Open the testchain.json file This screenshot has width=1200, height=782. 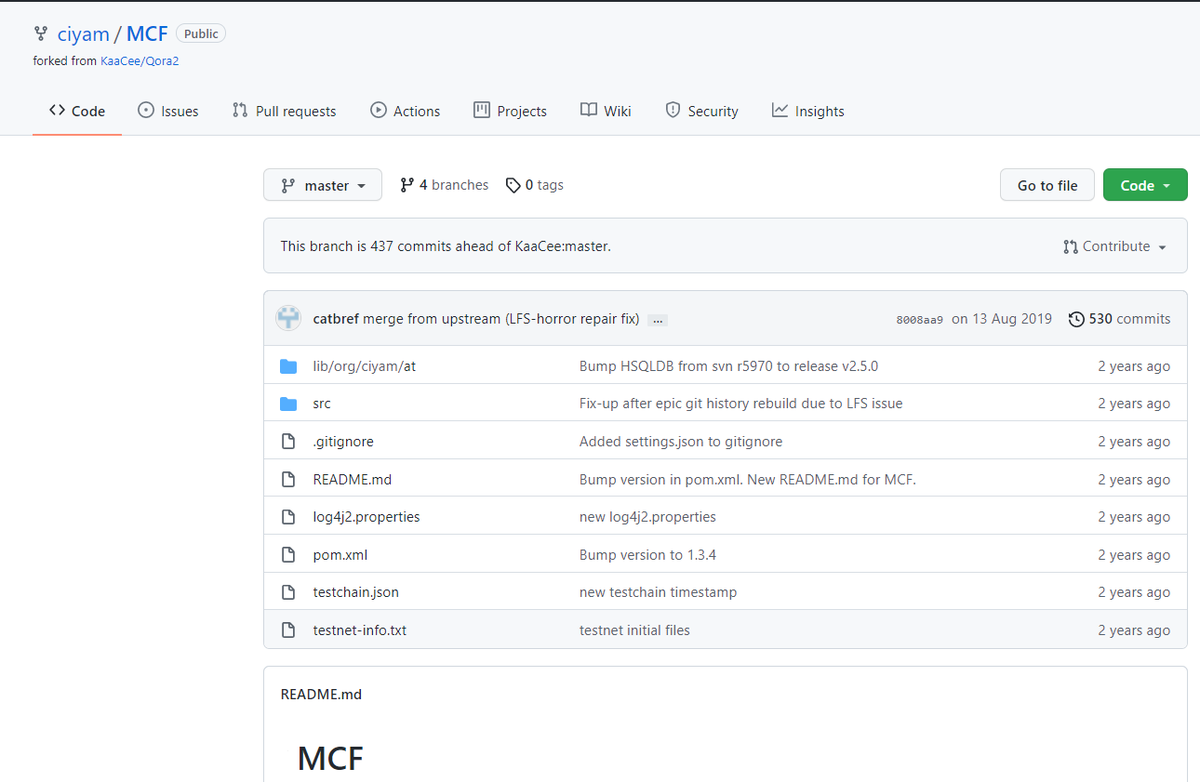[356, 592]
